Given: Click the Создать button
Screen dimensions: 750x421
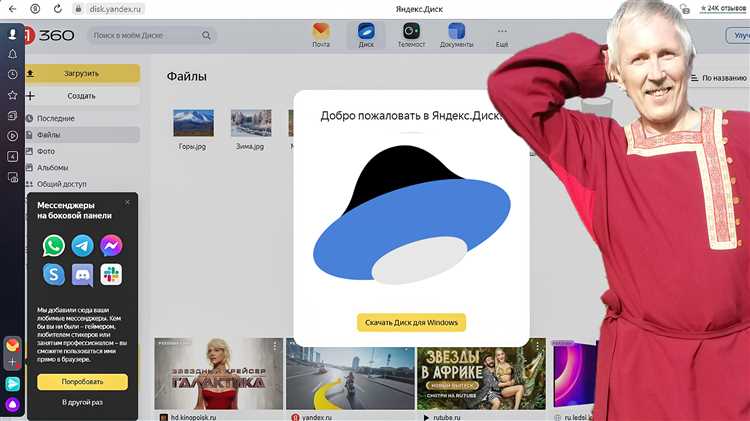Looking at the screenshot, I should (x=82, y=96).
